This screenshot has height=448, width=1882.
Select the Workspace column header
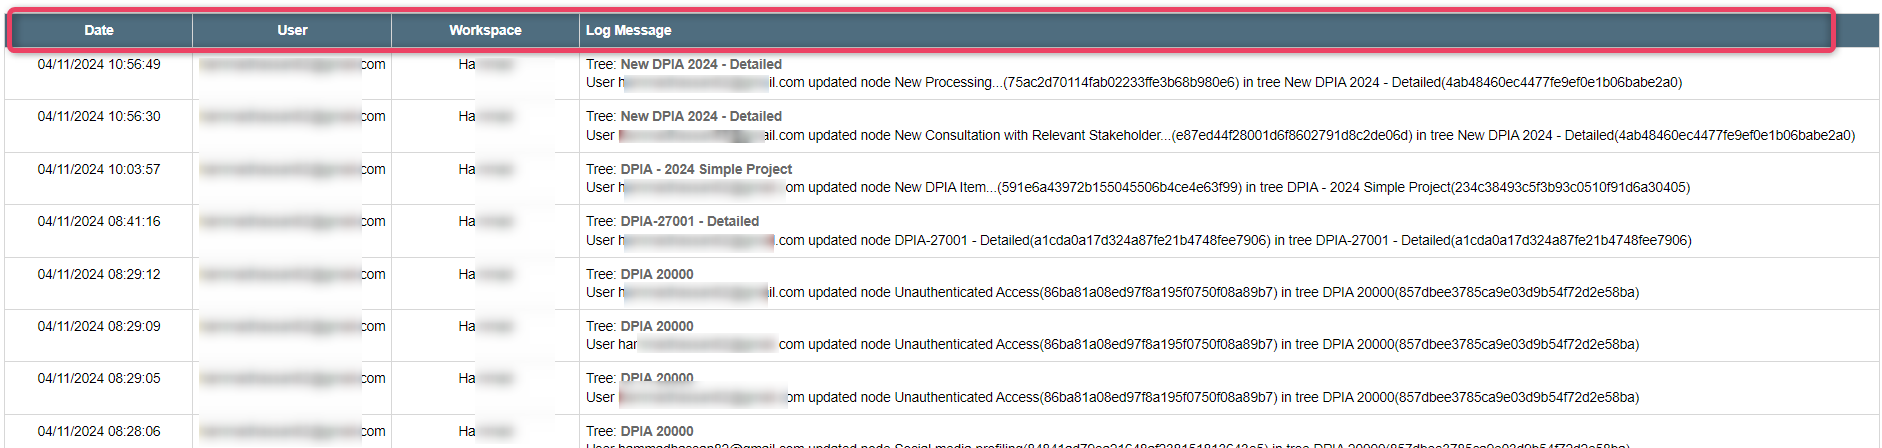[x=485, y=30]
